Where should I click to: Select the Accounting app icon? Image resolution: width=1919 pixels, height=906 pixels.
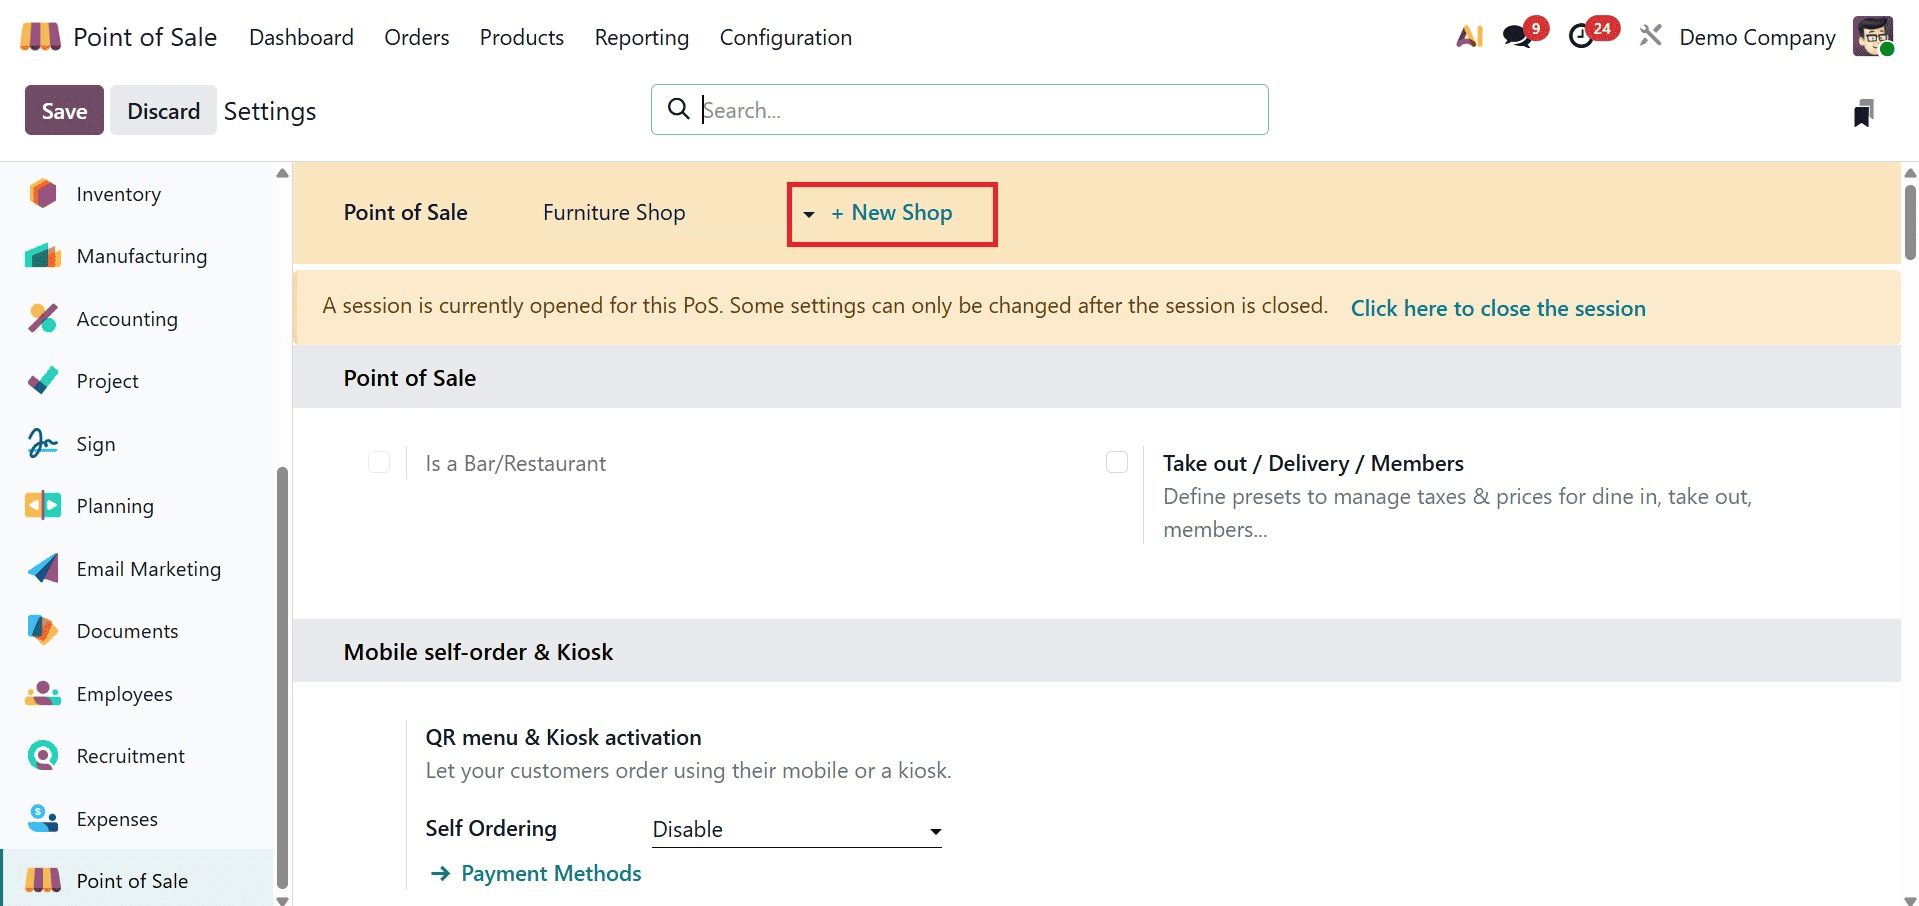point(42,318)
